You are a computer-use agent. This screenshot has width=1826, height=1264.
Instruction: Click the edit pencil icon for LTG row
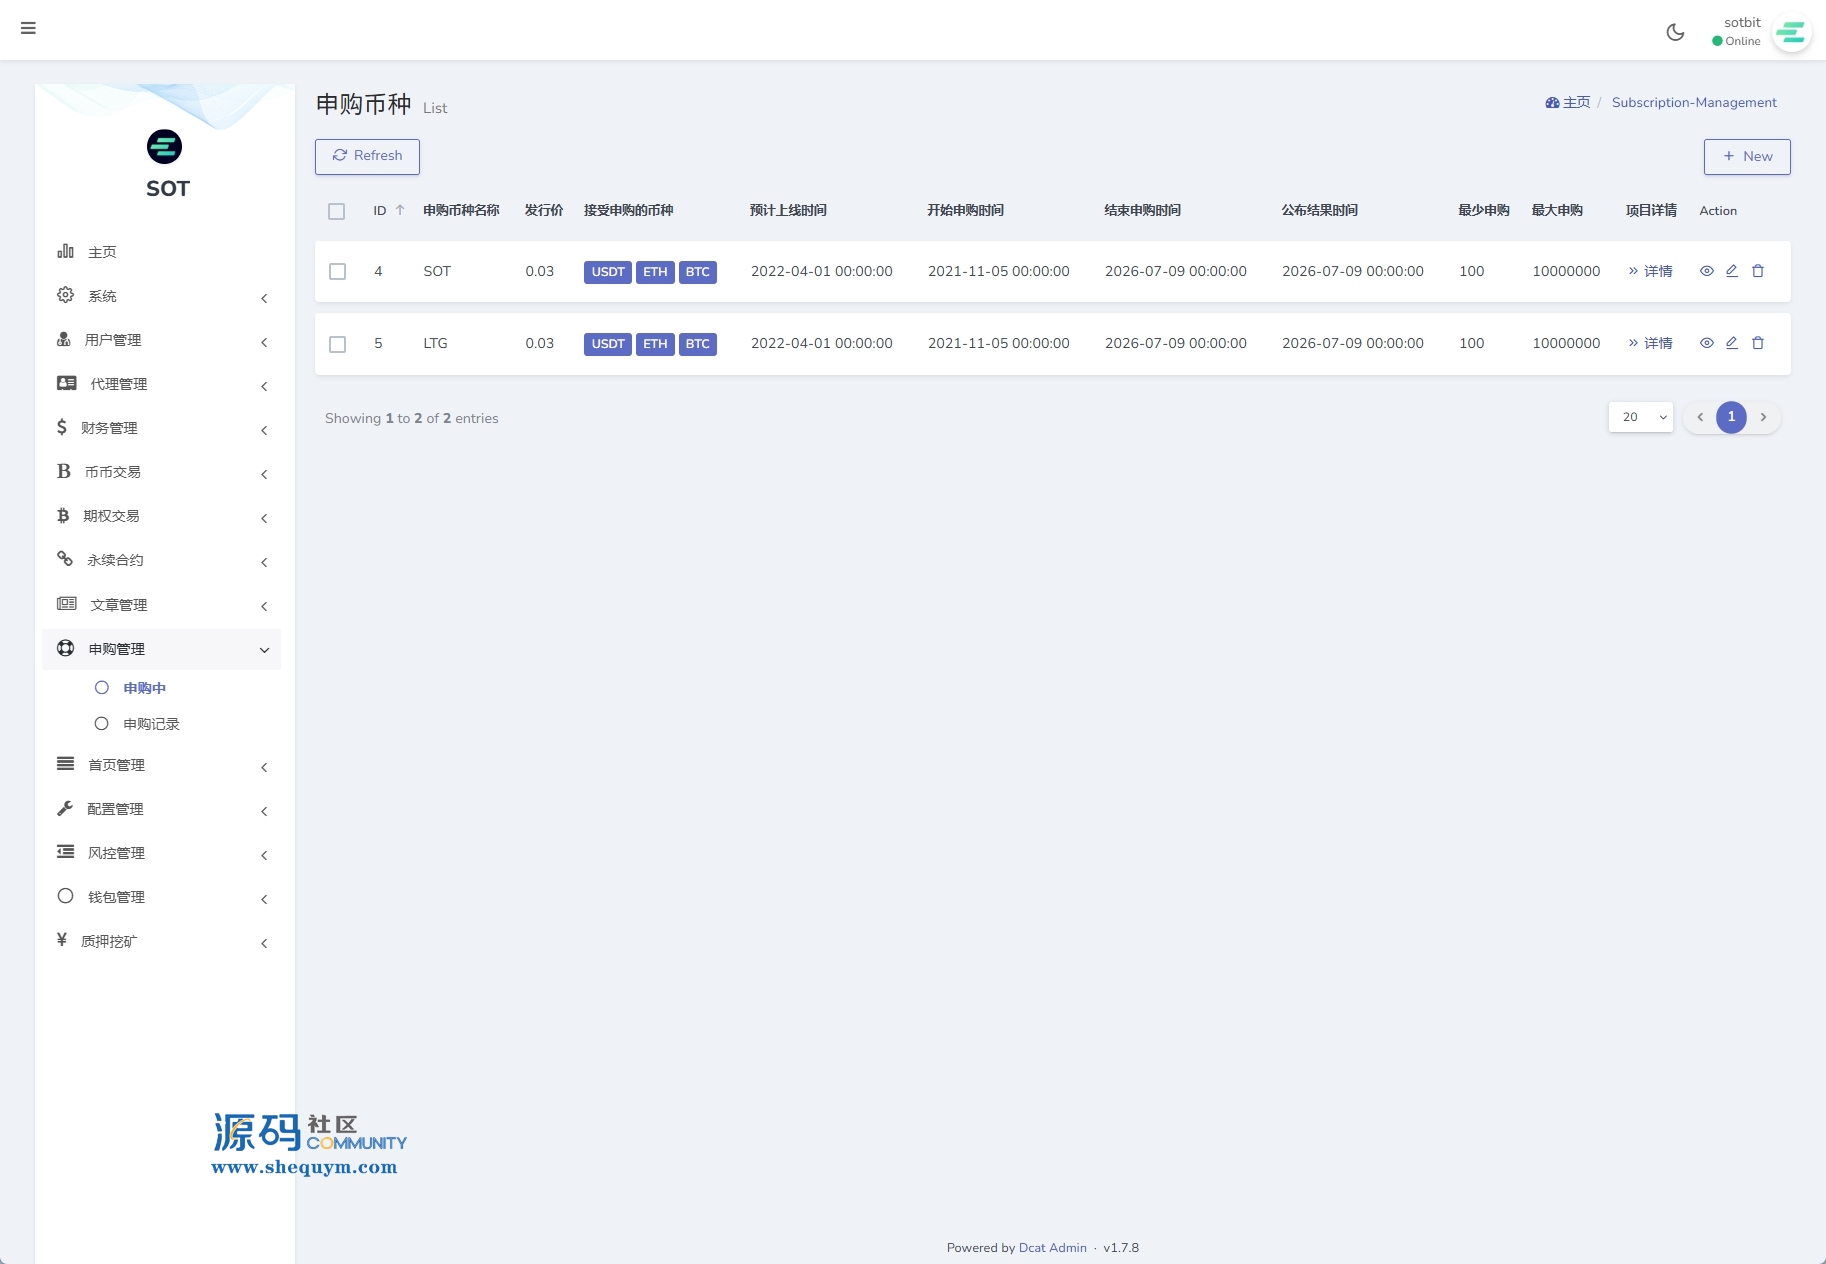[x=1732, y=343]
